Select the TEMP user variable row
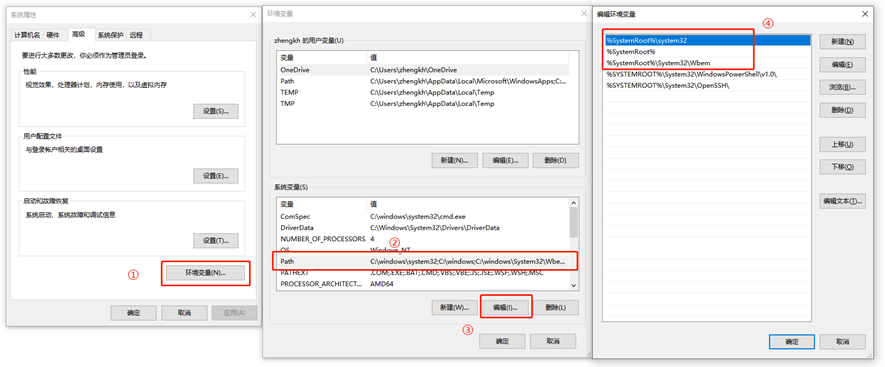This screenshot has height=367, width=885. point(423,93)
